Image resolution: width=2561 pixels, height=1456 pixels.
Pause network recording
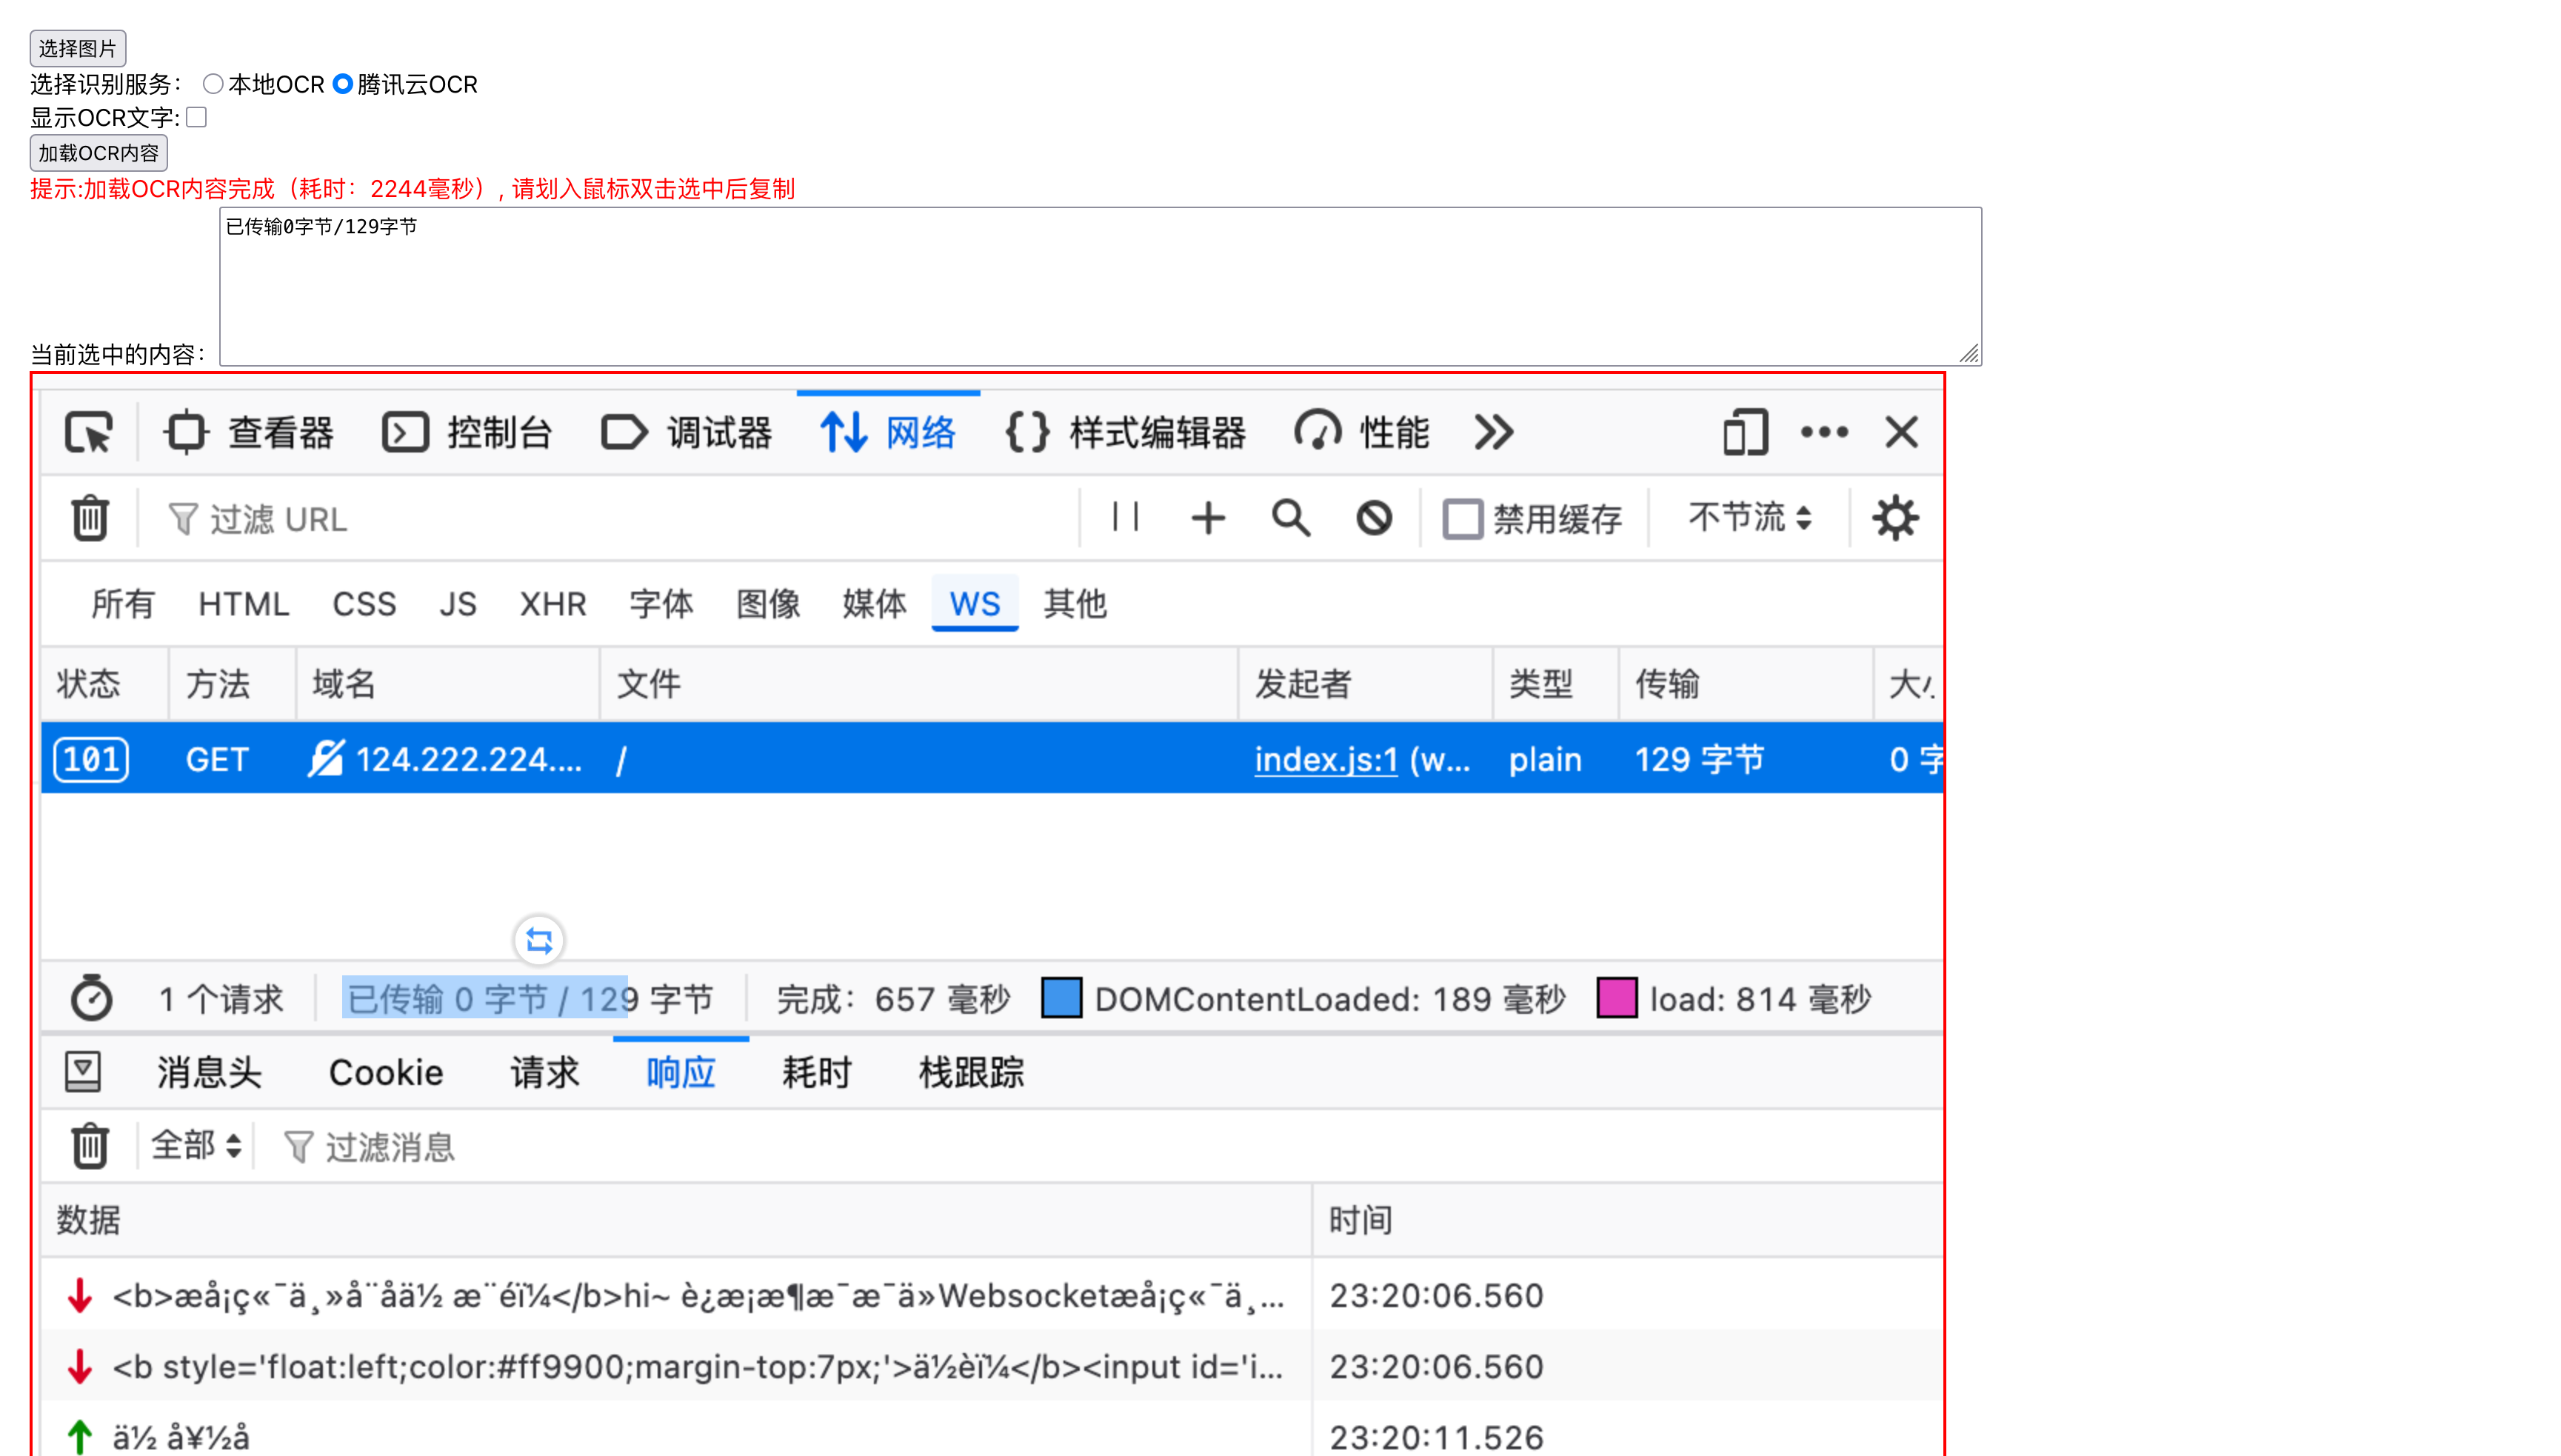tap(1125, 517)
